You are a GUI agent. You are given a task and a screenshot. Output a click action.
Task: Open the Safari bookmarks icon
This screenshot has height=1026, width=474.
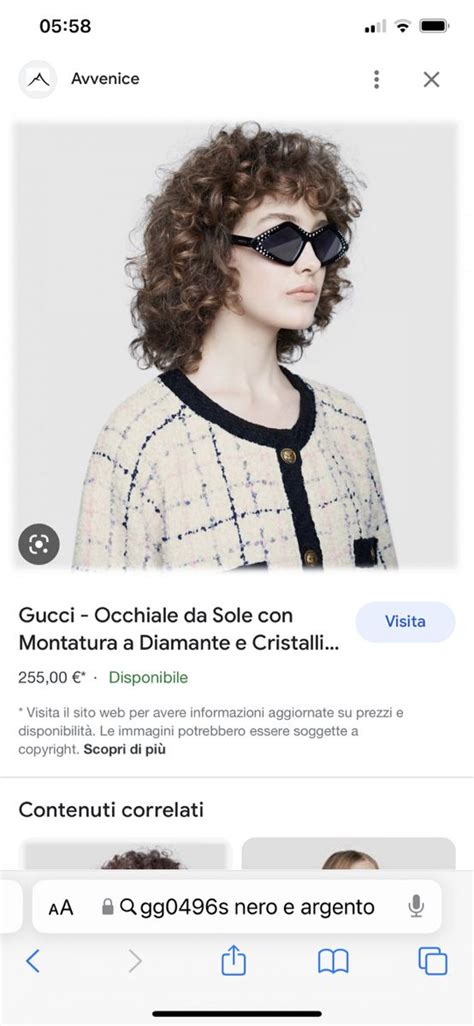pyautogui.click(x=333, y=961)
